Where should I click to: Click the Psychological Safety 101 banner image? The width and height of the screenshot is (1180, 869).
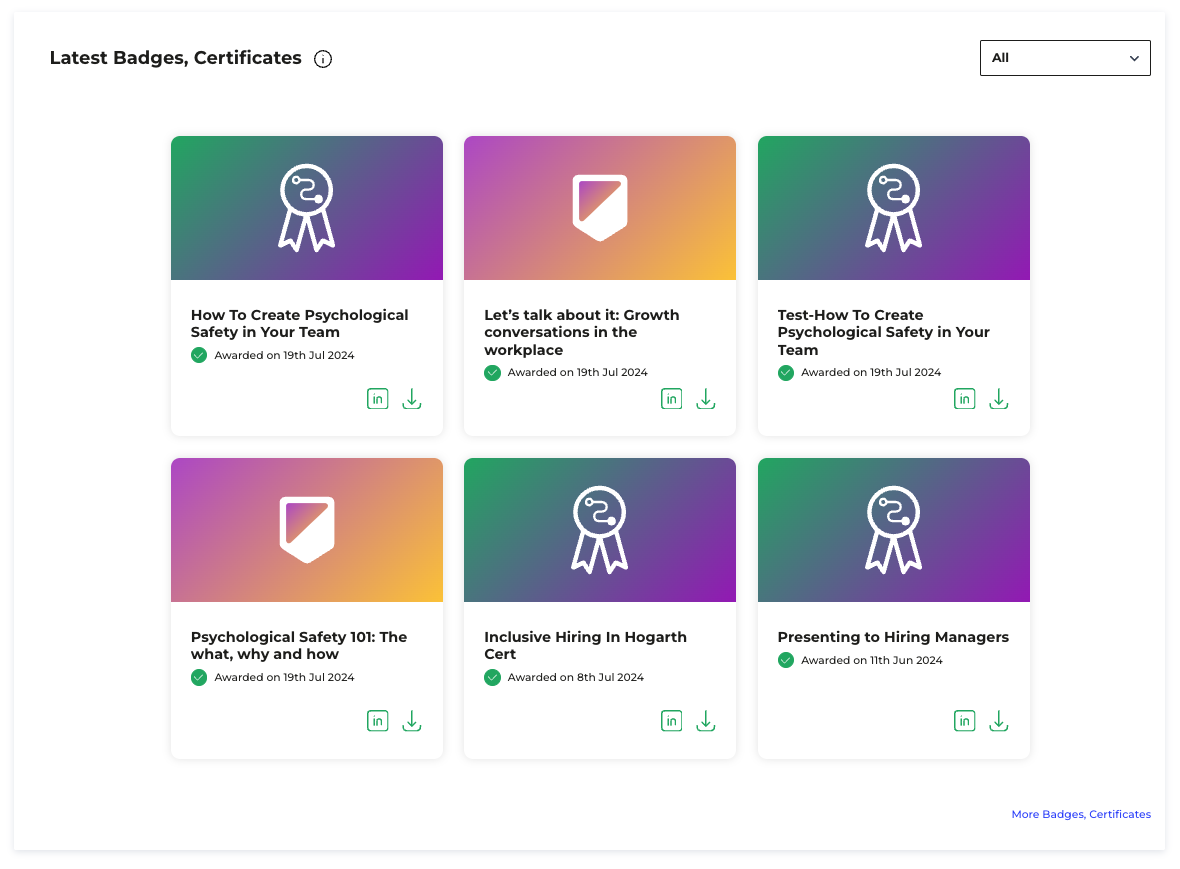(307, 530)
